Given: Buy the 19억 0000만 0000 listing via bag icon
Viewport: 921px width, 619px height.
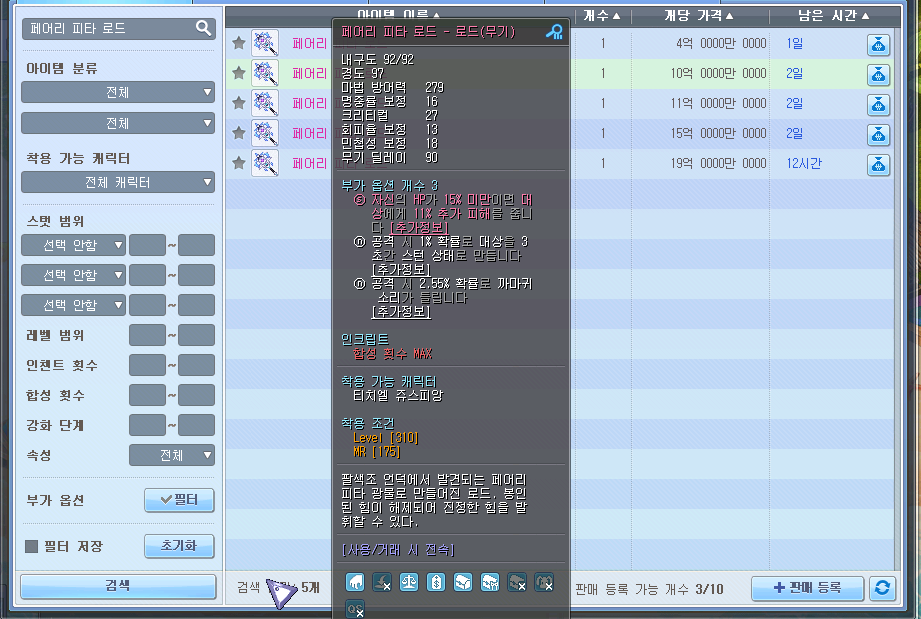Looking at the screenshot, I should coord(878,164).
